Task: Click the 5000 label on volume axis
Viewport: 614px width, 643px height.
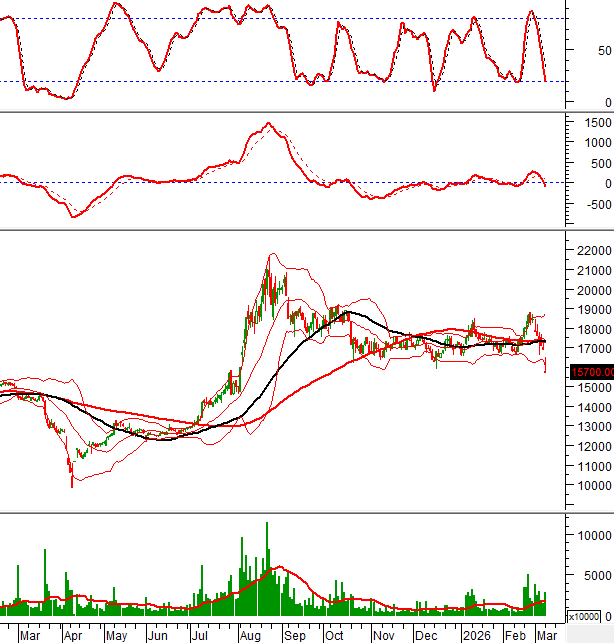Action: point(592,576)
